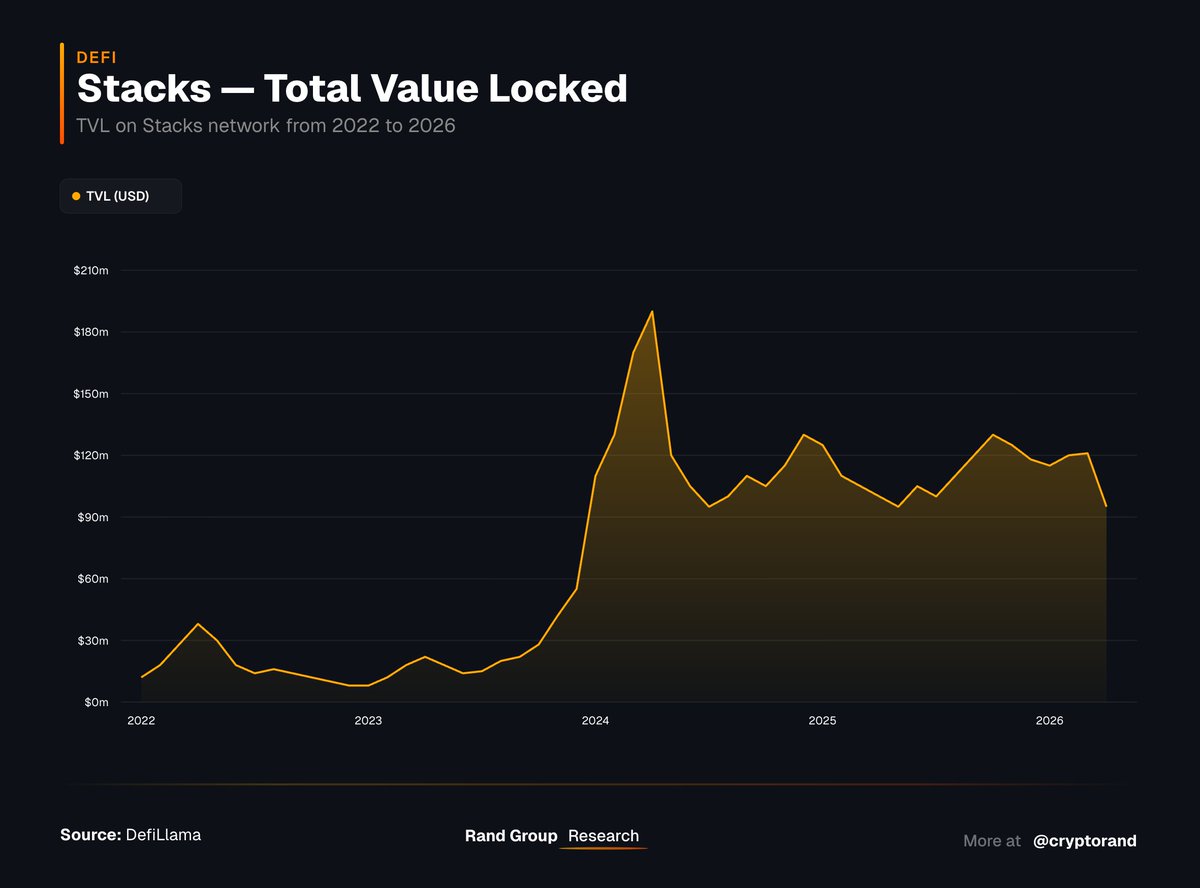Screen dimensions: 1200x888
Task: Click the DefiLlama source name
Action: tap(163, 835)
